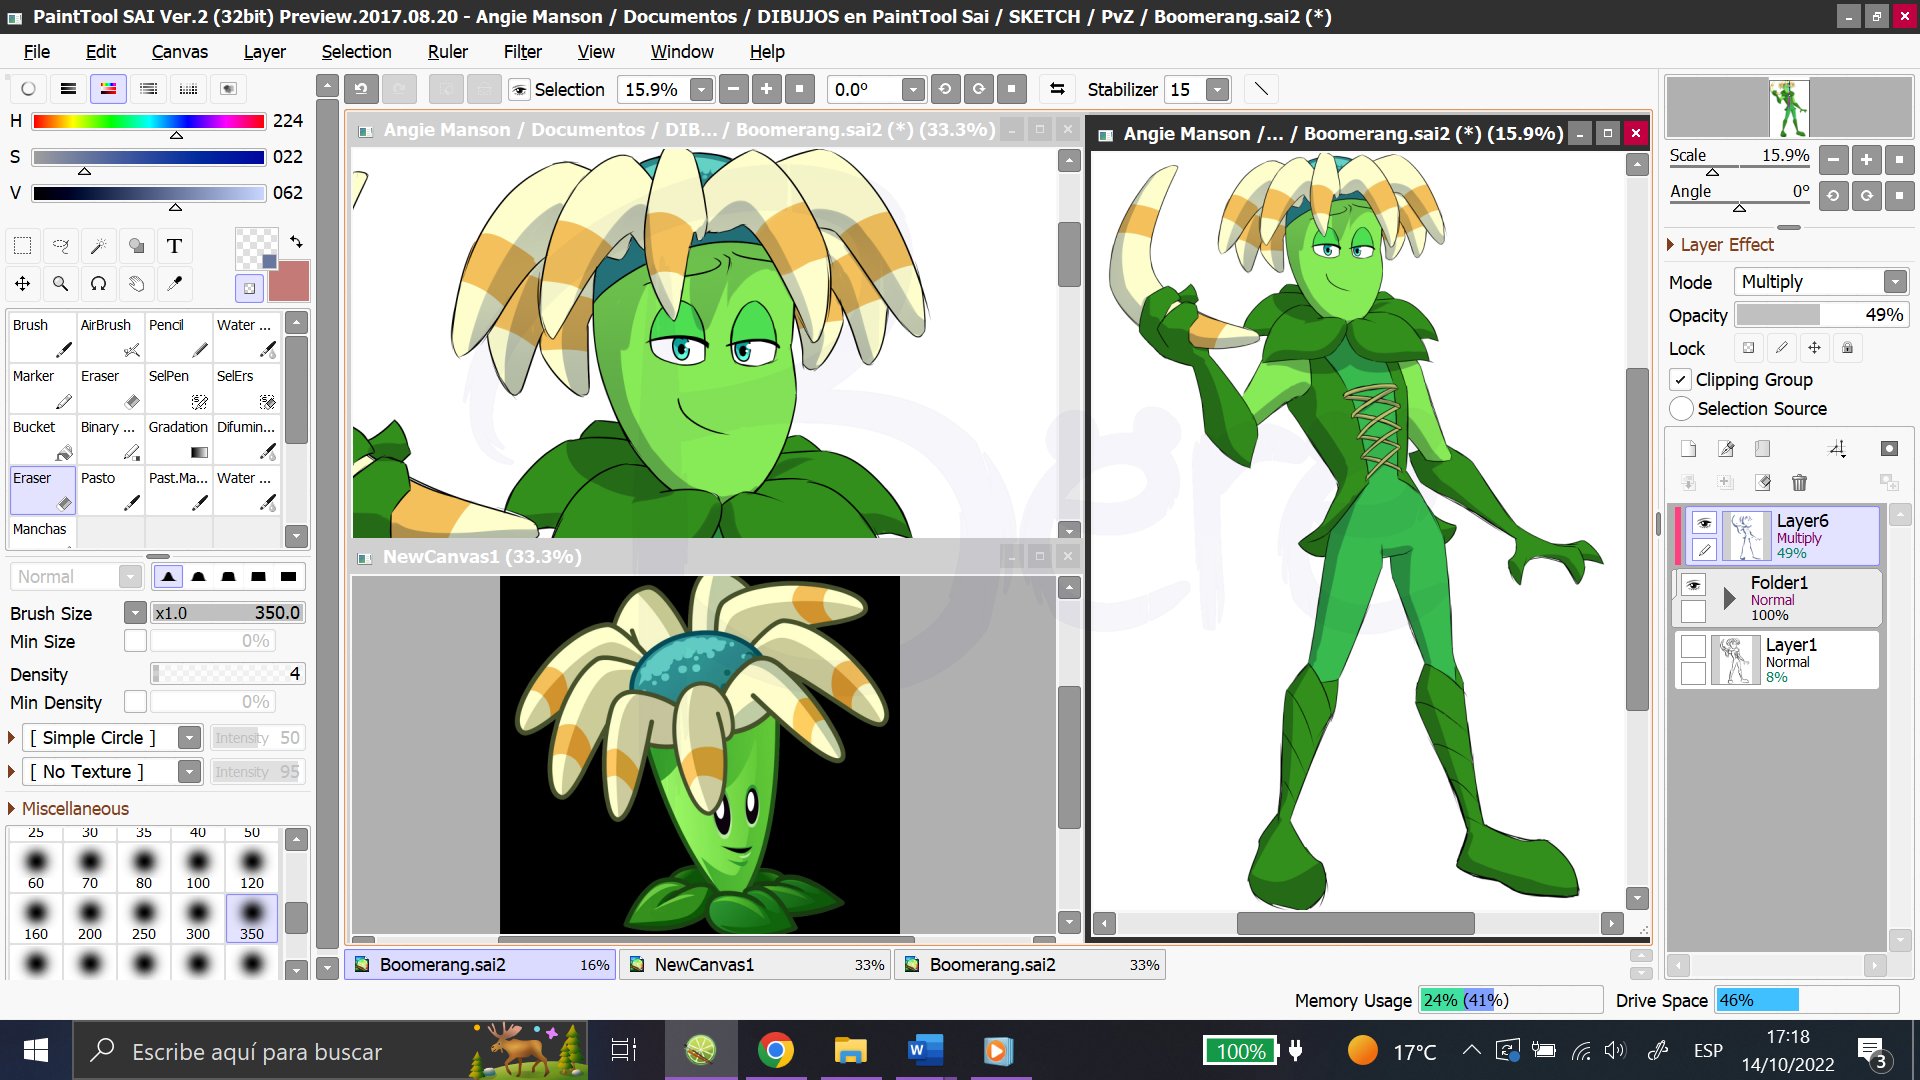Image resolution: width=1920 pixels, height=1080 pixels.
Task: Expand the Folder1 layer group
Action: coord(1729,598)
